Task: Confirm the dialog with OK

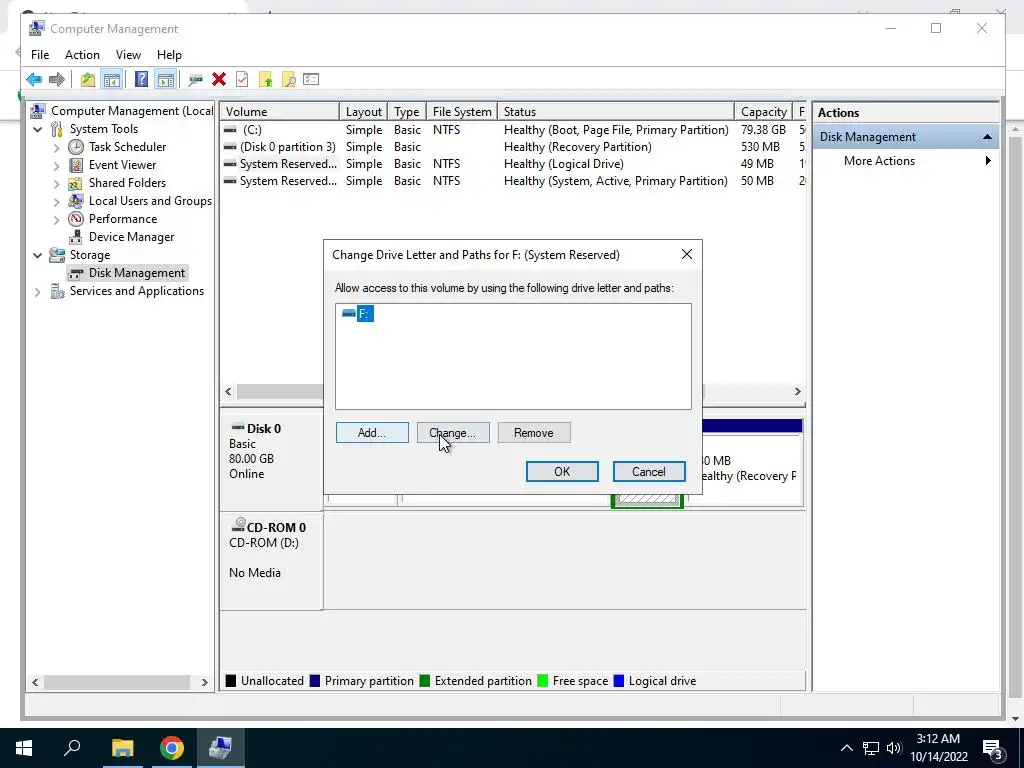Action: (562, 472)
